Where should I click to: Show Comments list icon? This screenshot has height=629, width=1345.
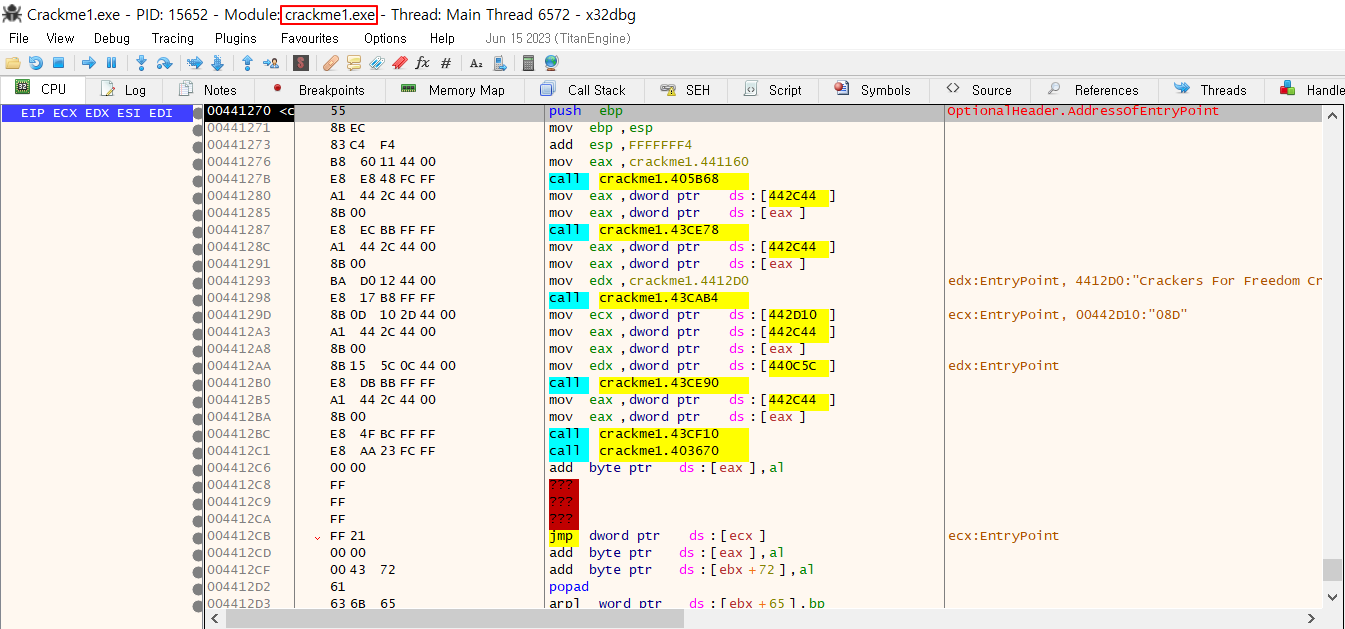pyautogui.click(x=354, y=63)
